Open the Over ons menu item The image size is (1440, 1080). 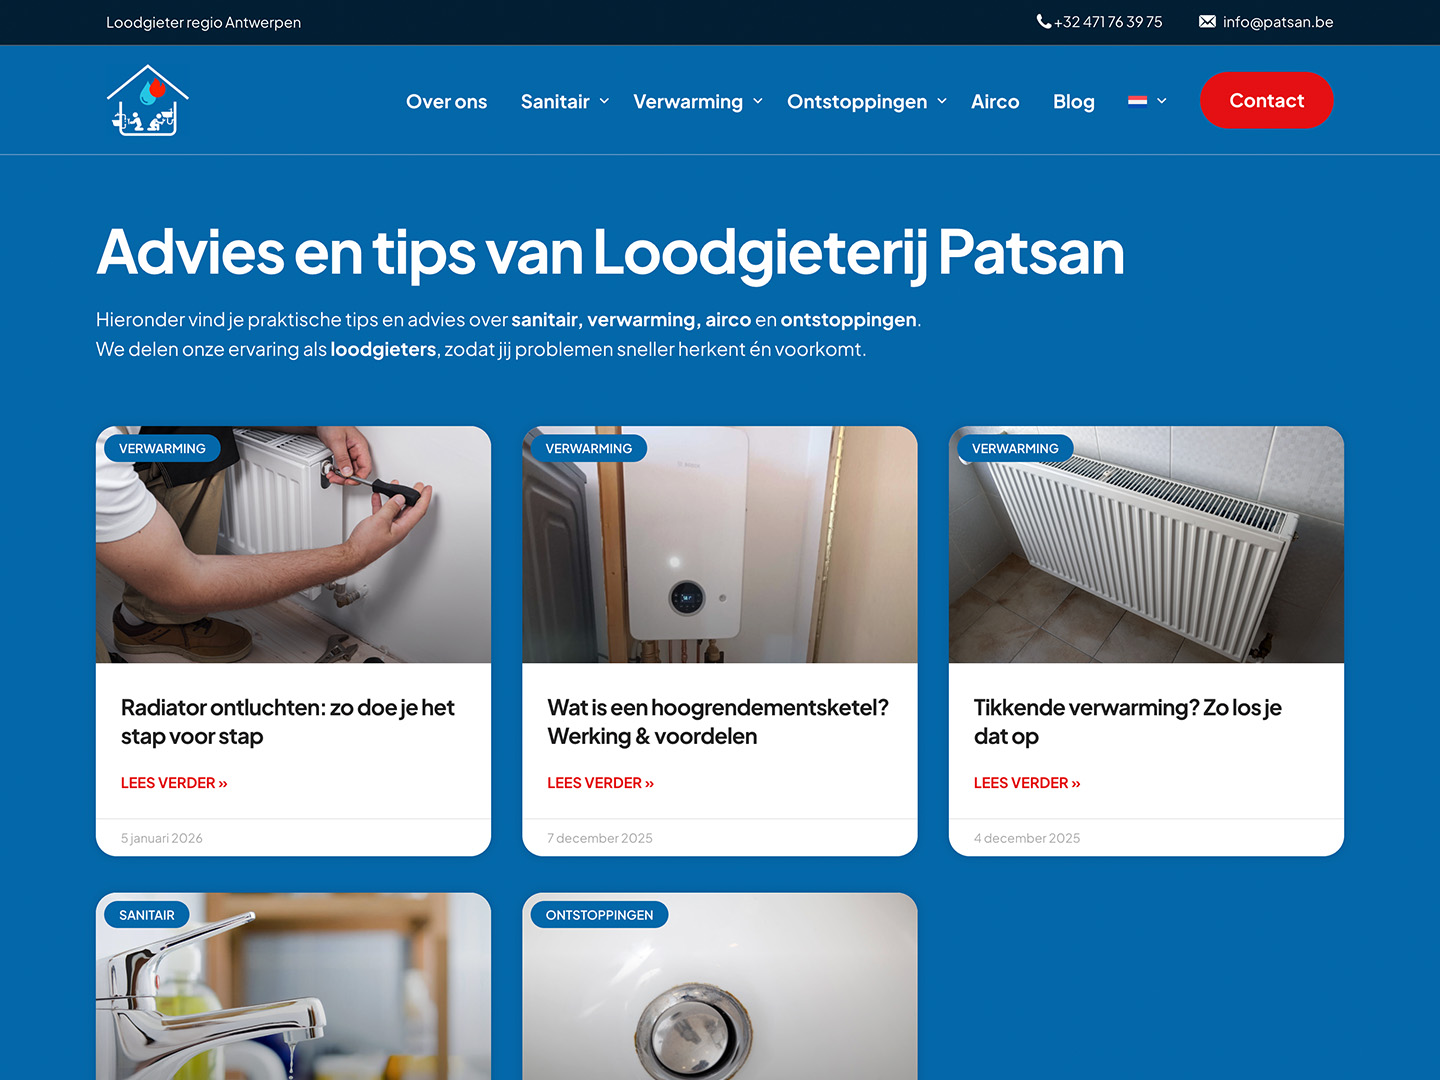(x=446, y=101)
